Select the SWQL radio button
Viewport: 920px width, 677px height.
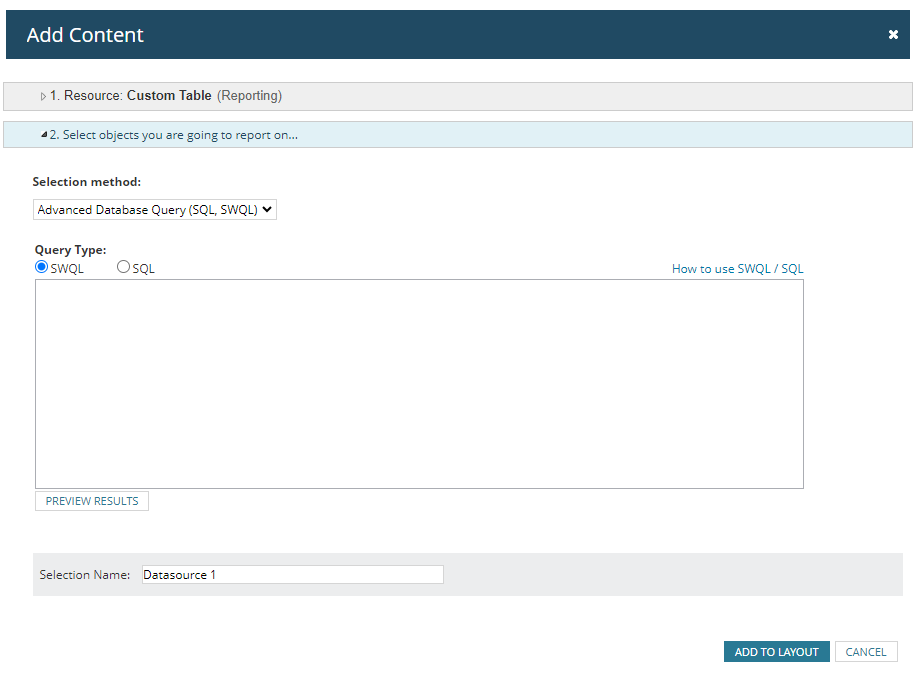(x=41, y=267)
